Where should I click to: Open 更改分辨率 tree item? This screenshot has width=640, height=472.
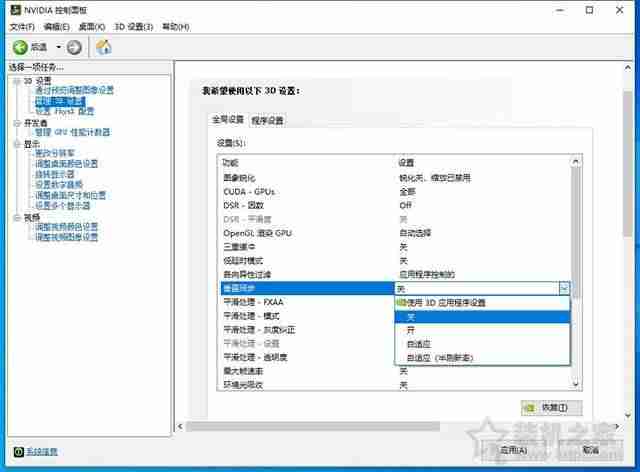coord(55,154)
